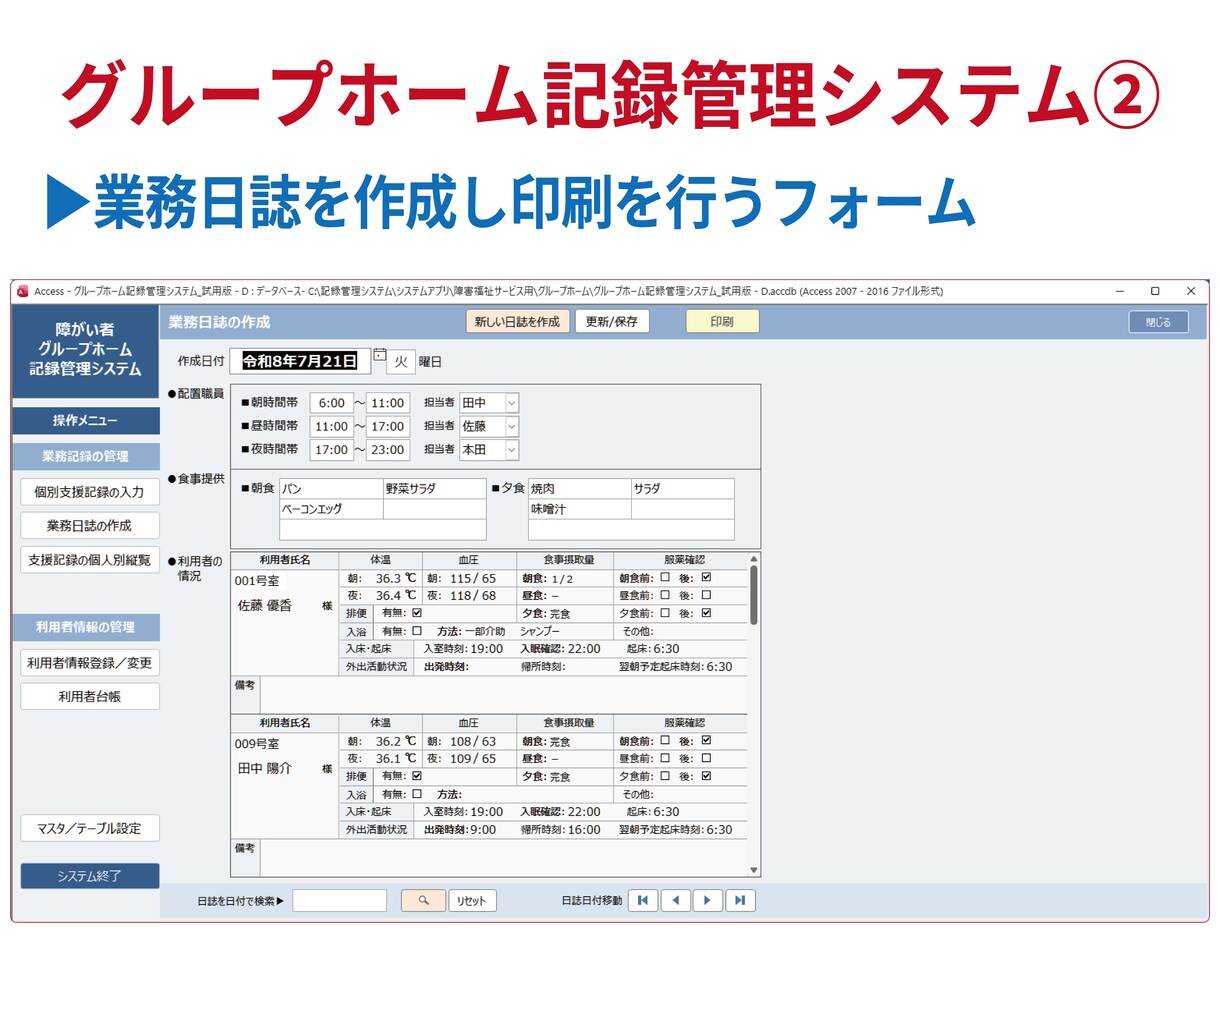Toggle 排便 有無 checkbox for 田中 陽介

point(417,776)
